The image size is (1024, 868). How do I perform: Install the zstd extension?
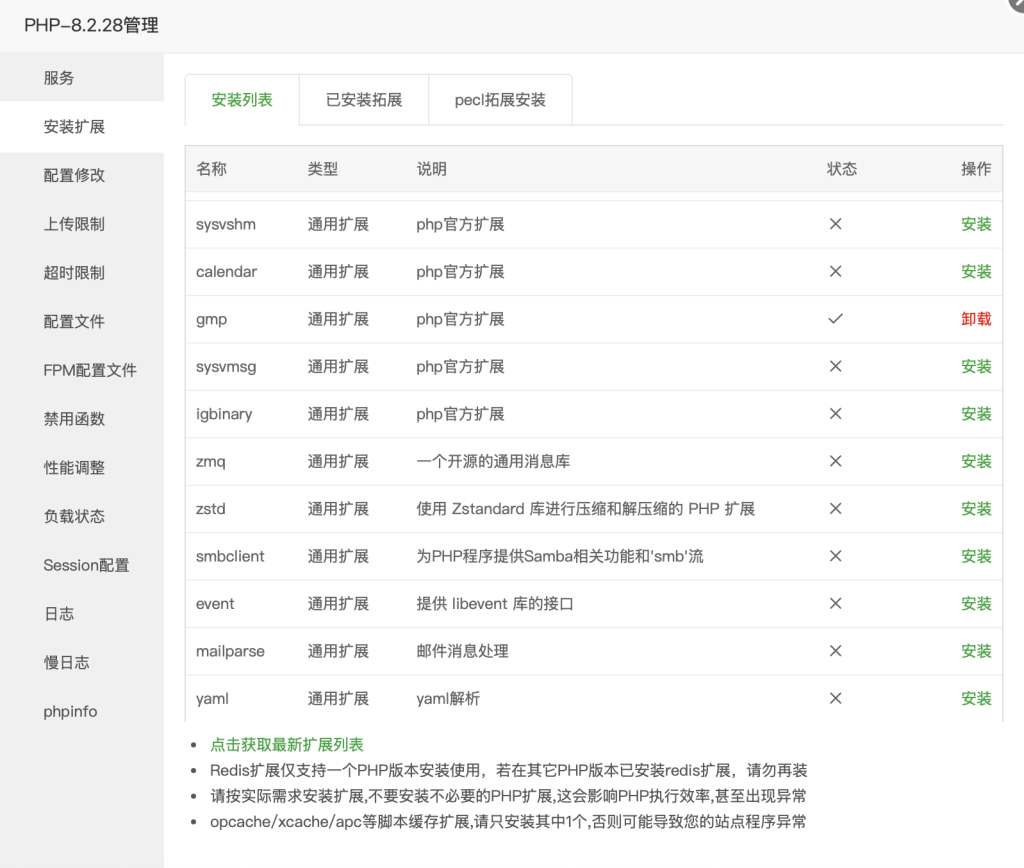click(976, 509)
